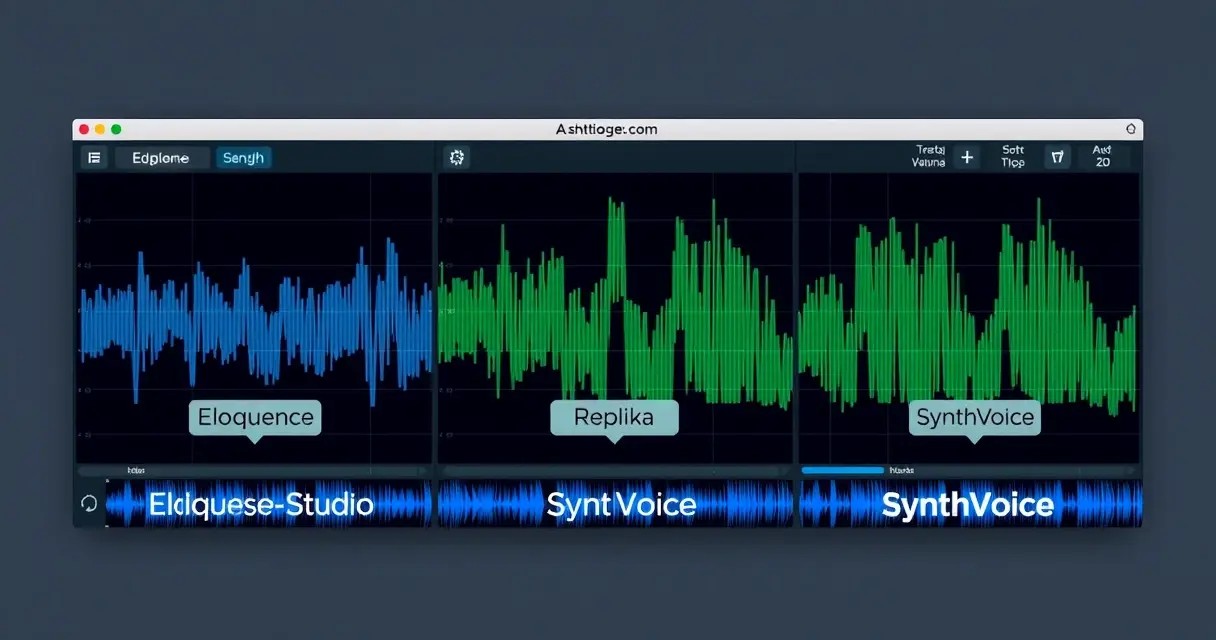Click the loop refresh icon at bottom left
The width and height of the screenshot is (1216, 640).
[89, 504]
